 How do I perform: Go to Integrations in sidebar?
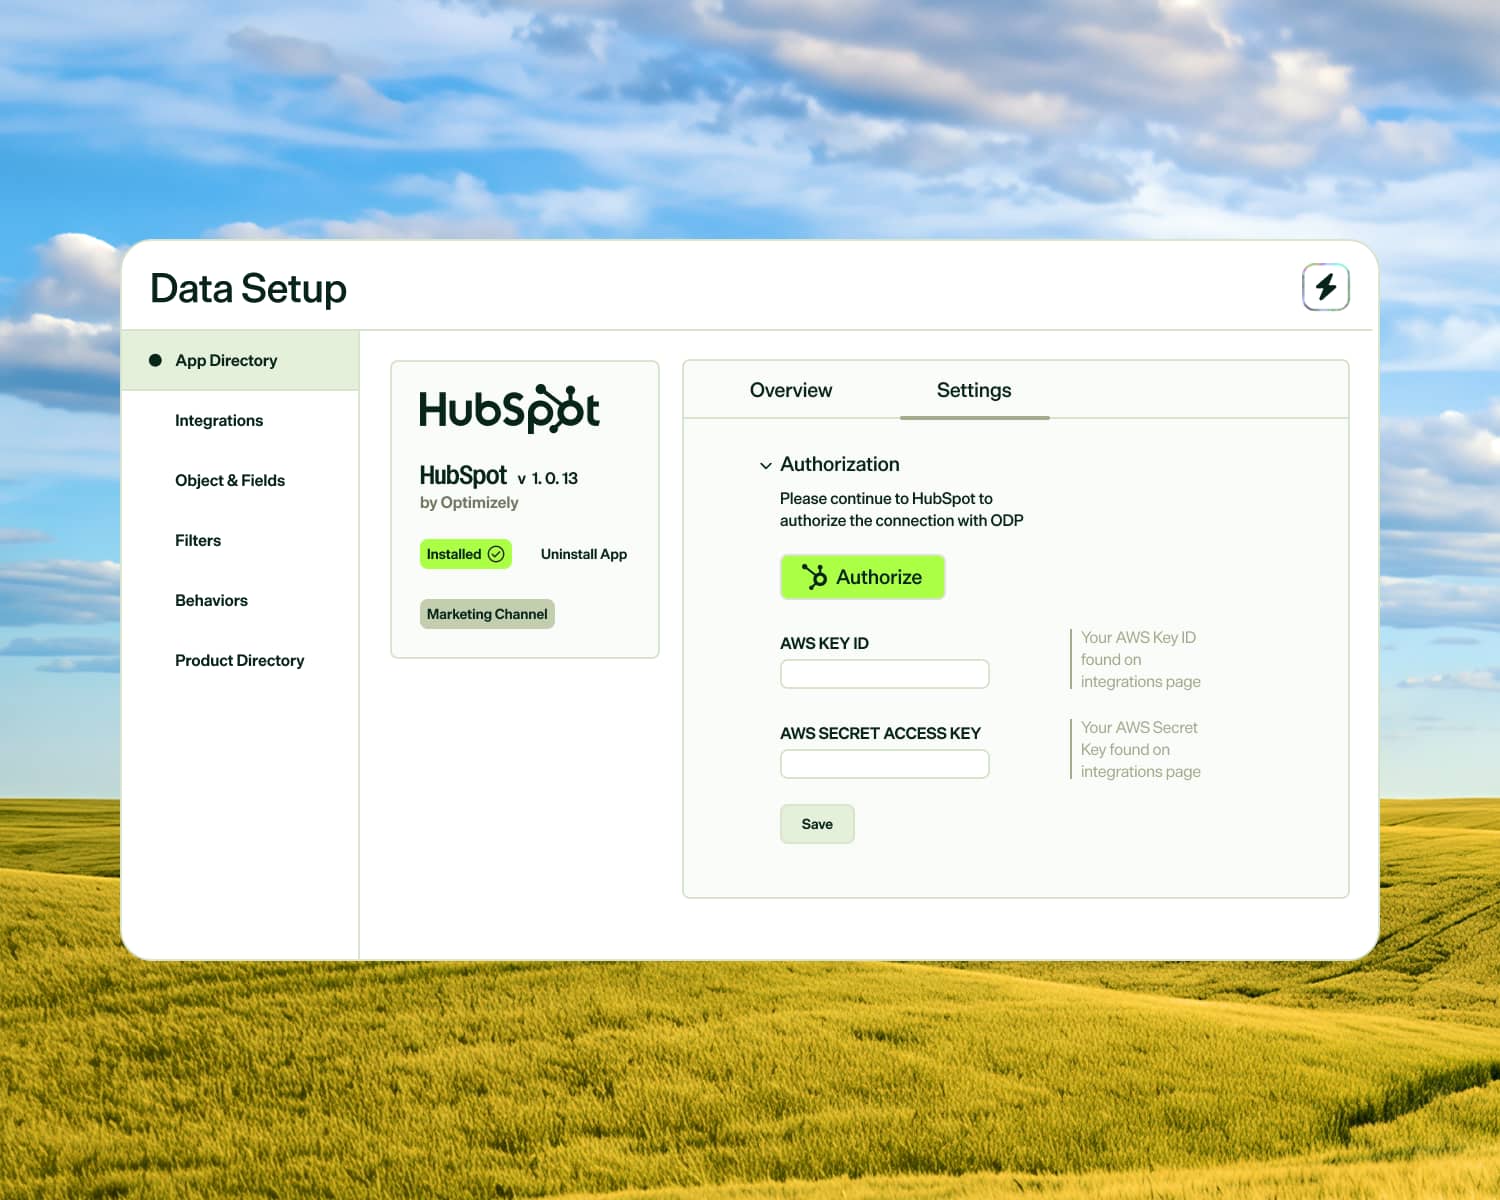pyautogui.click(x=219, y=420)
